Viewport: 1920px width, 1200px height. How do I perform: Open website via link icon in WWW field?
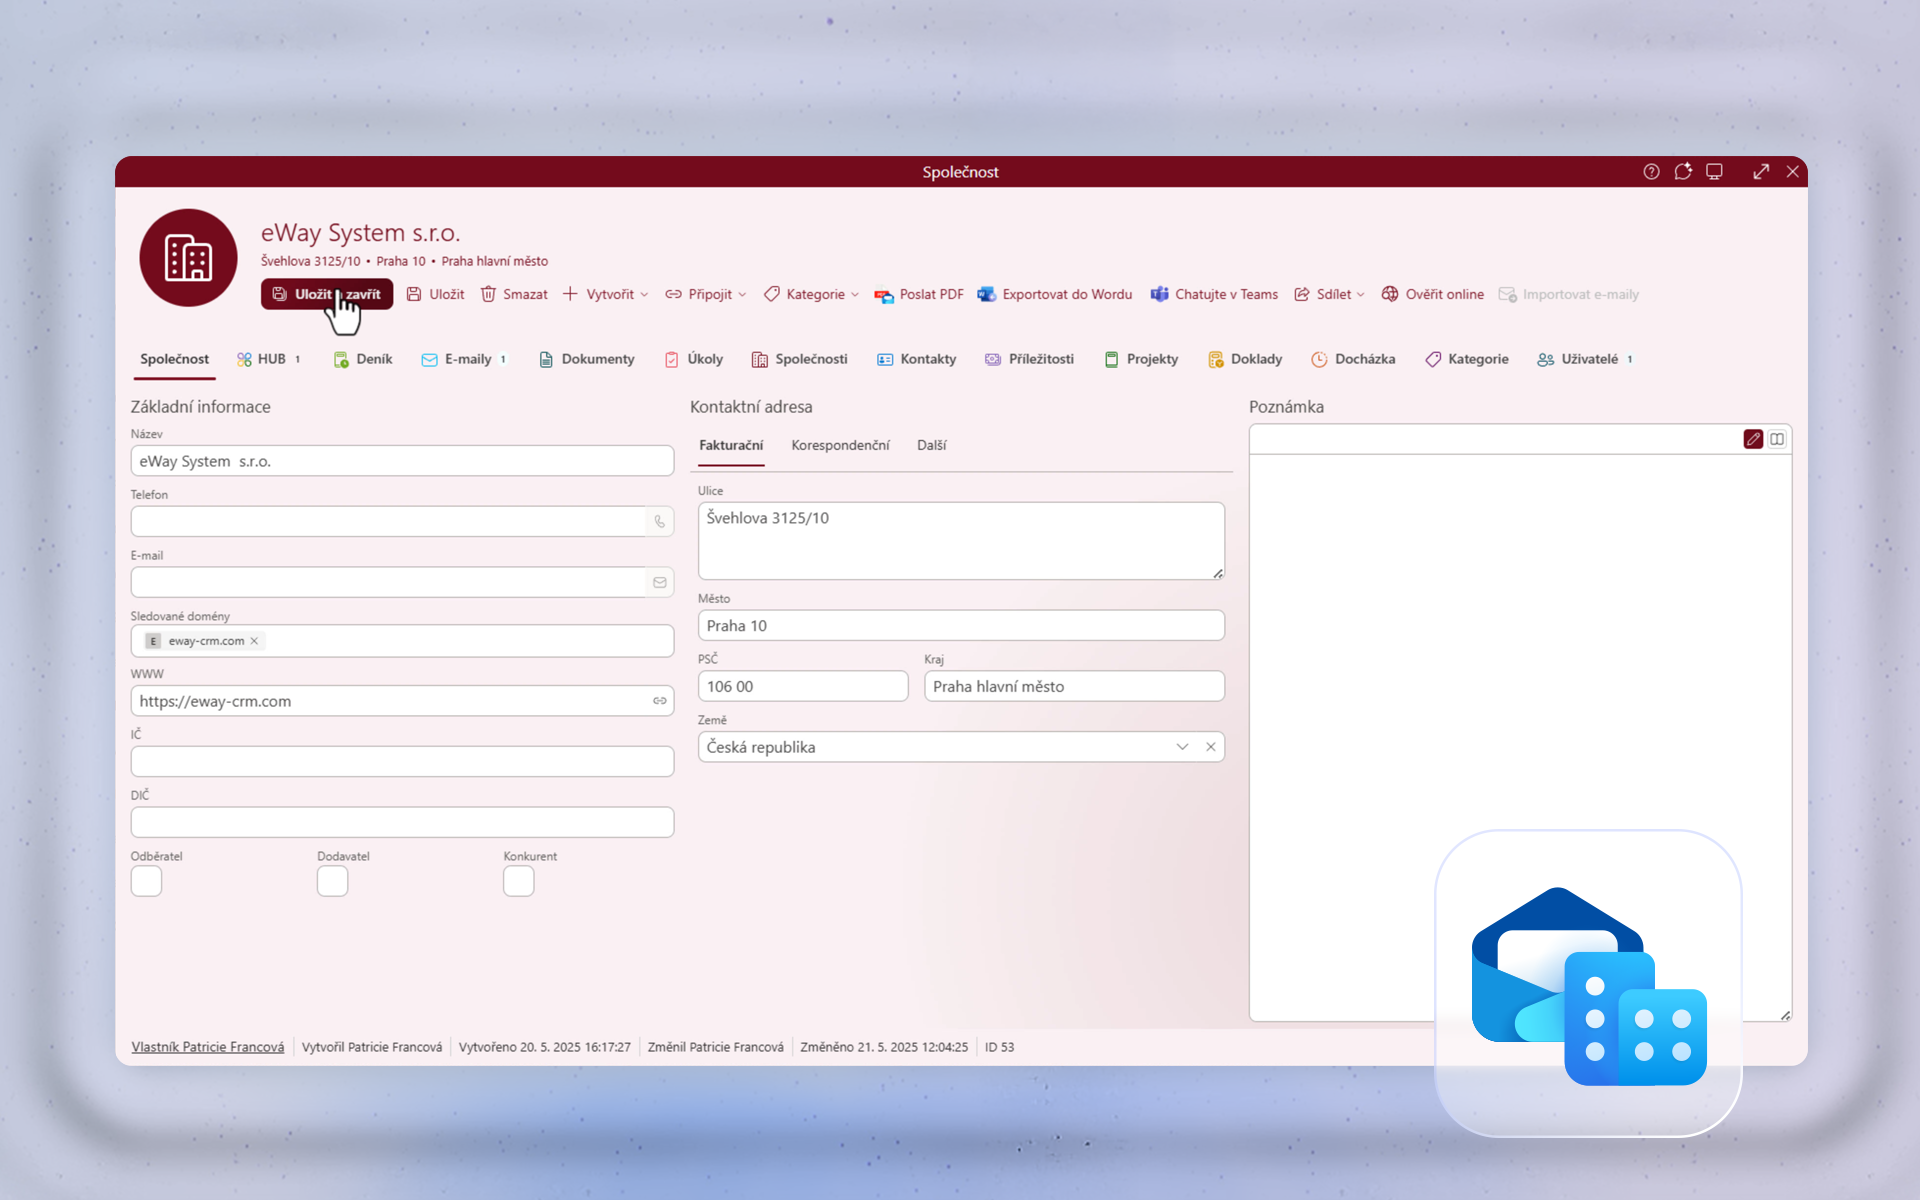660,701
